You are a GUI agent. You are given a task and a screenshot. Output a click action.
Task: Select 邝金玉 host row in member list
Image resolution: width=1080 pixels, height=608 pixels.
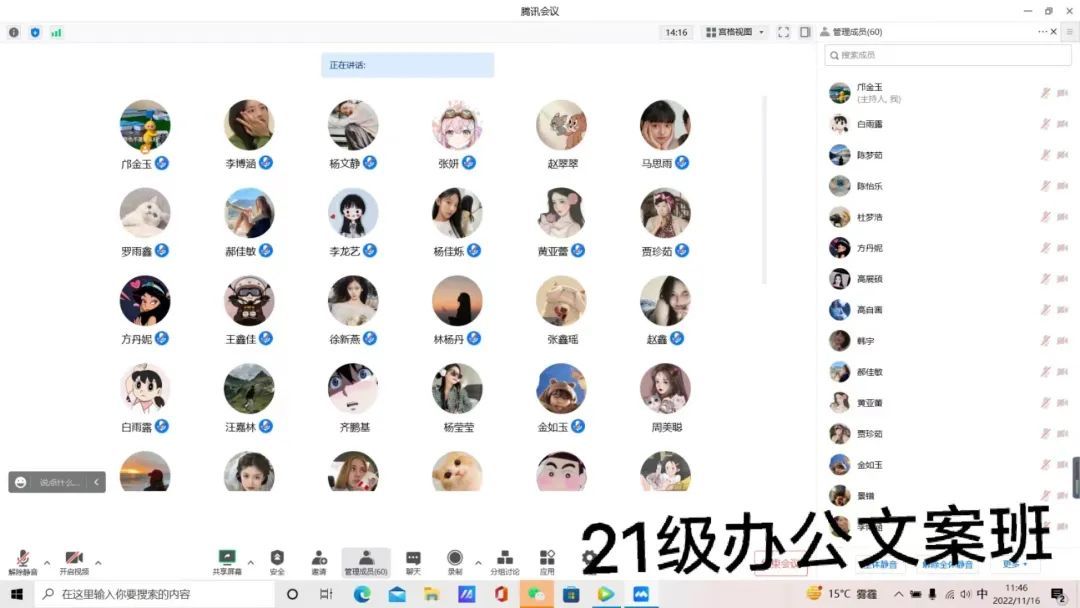947,93
